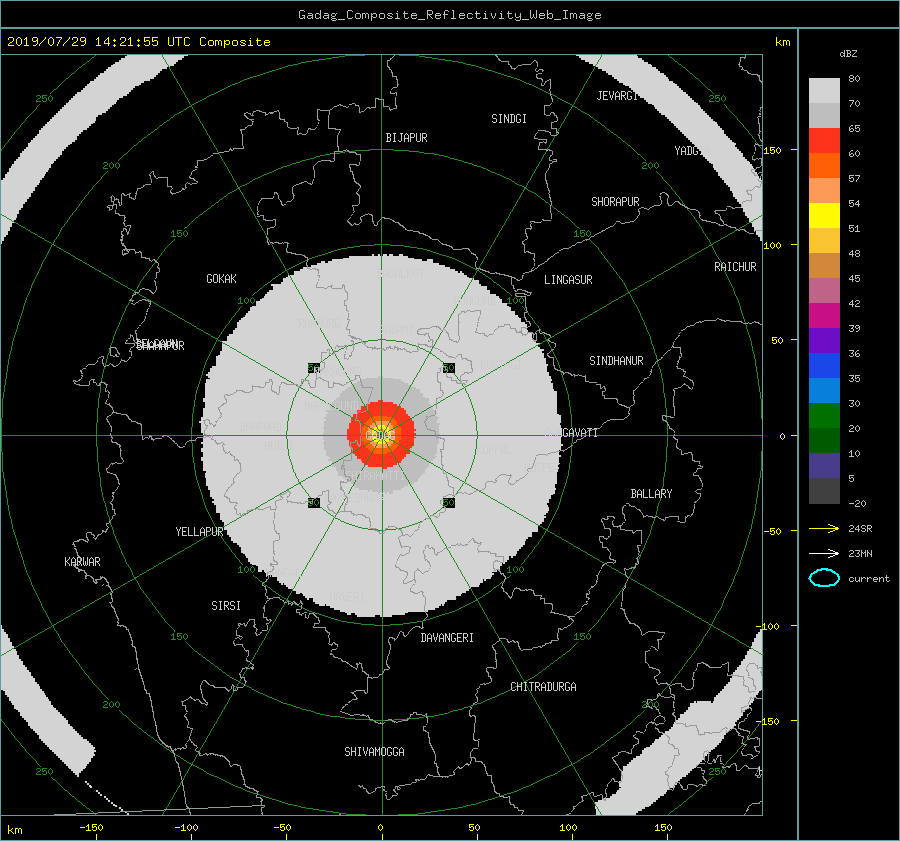Click the SINDGI city label
Viewport: 900px width, 841px height.
(509, 119)
